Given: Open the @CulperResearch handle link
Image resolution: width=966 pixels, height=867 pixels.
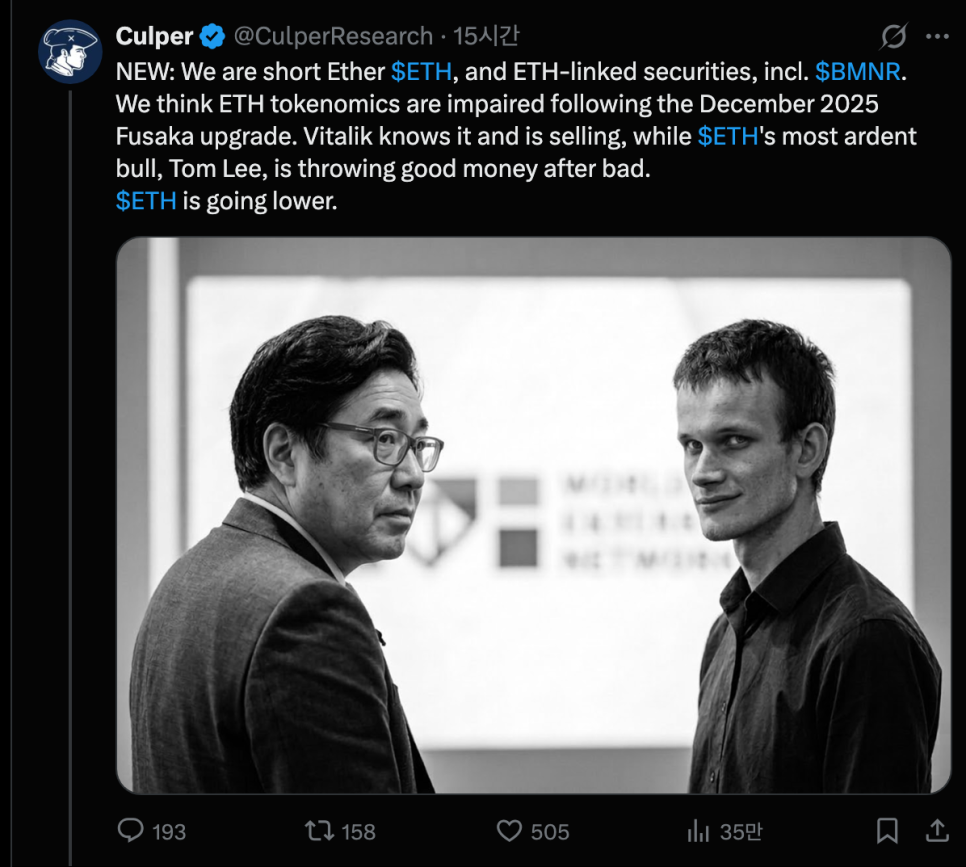Looking at the screenshot, I should tap(332, 38).
